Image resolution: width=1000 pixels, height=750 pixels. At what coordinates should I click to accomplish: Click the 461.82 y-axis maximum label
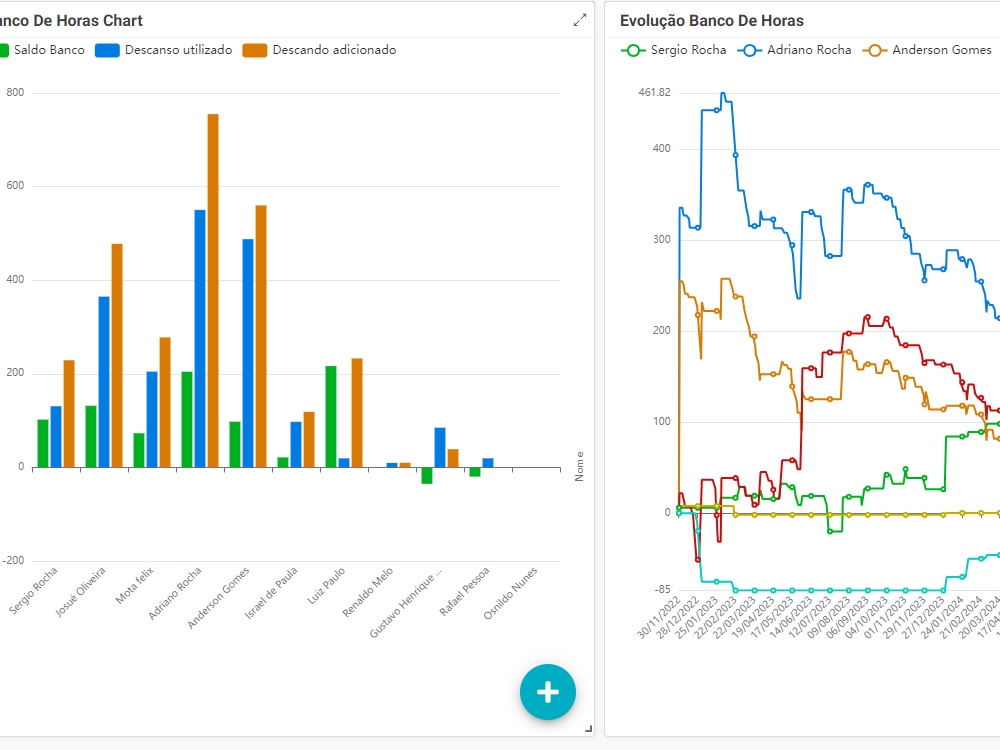coord(654,92)
